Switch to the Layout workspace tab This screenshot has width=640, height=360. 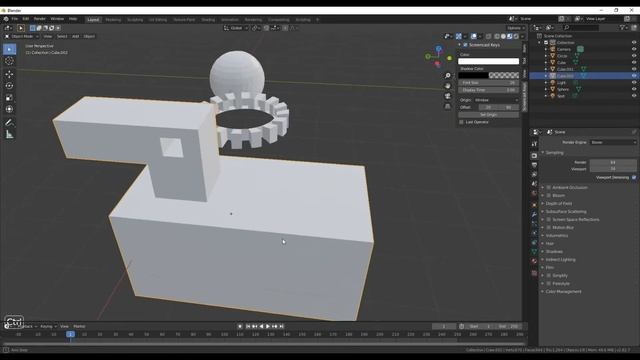[x=93, y=20]
